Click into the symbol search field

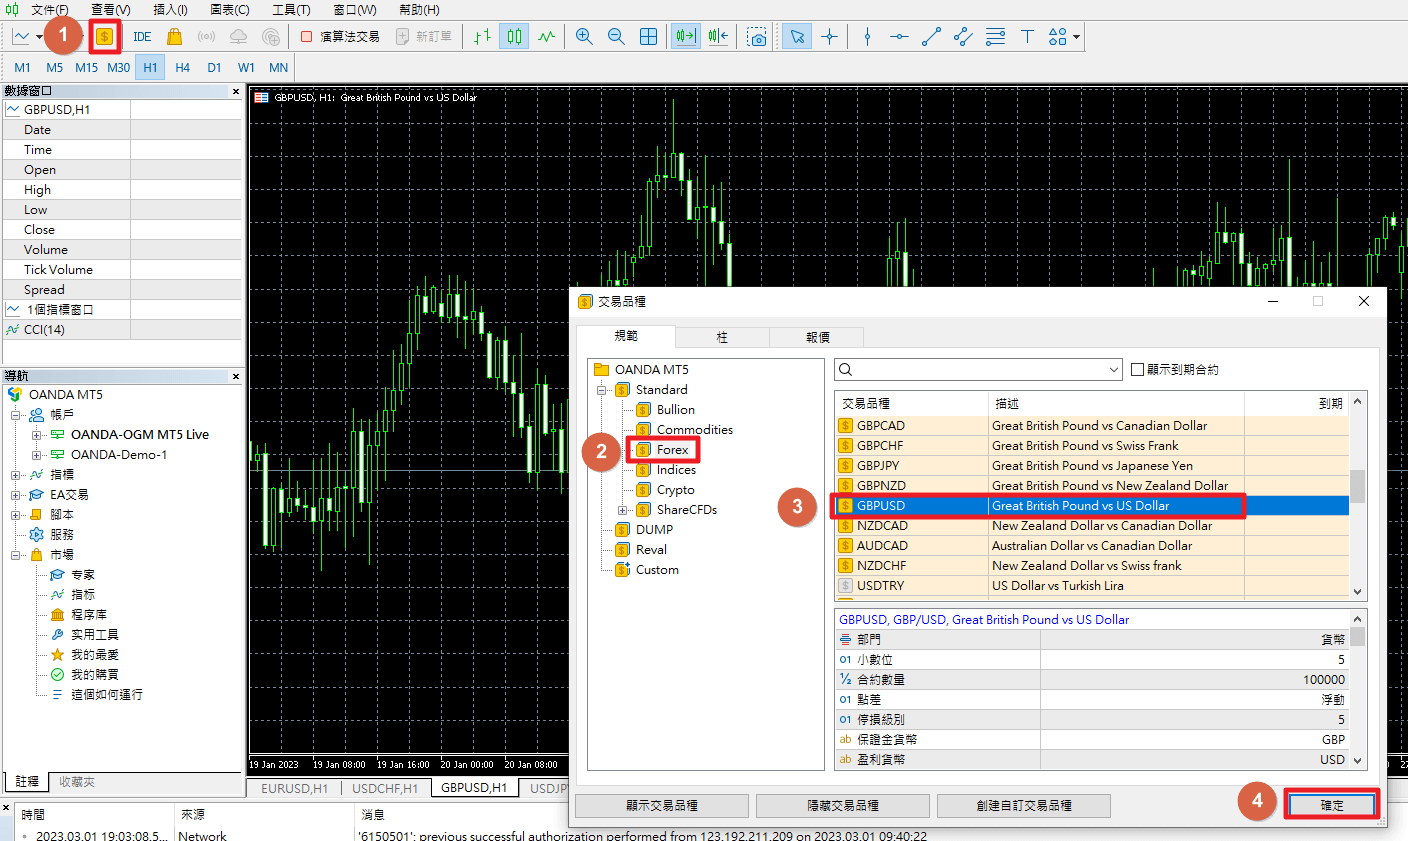pyautogui.click(x=980, y=370)
